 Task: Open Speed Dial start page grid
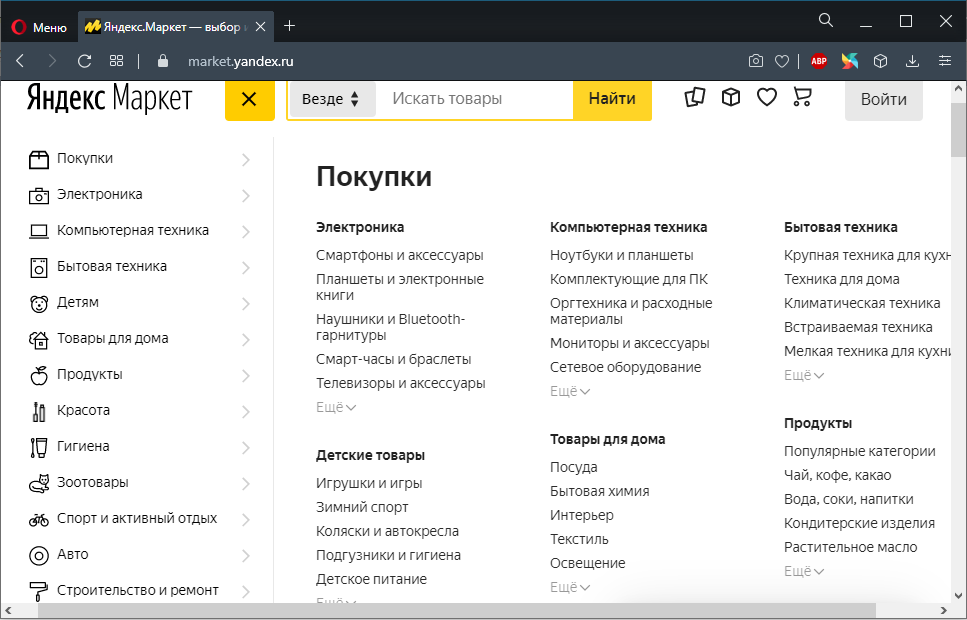[117, 61]
